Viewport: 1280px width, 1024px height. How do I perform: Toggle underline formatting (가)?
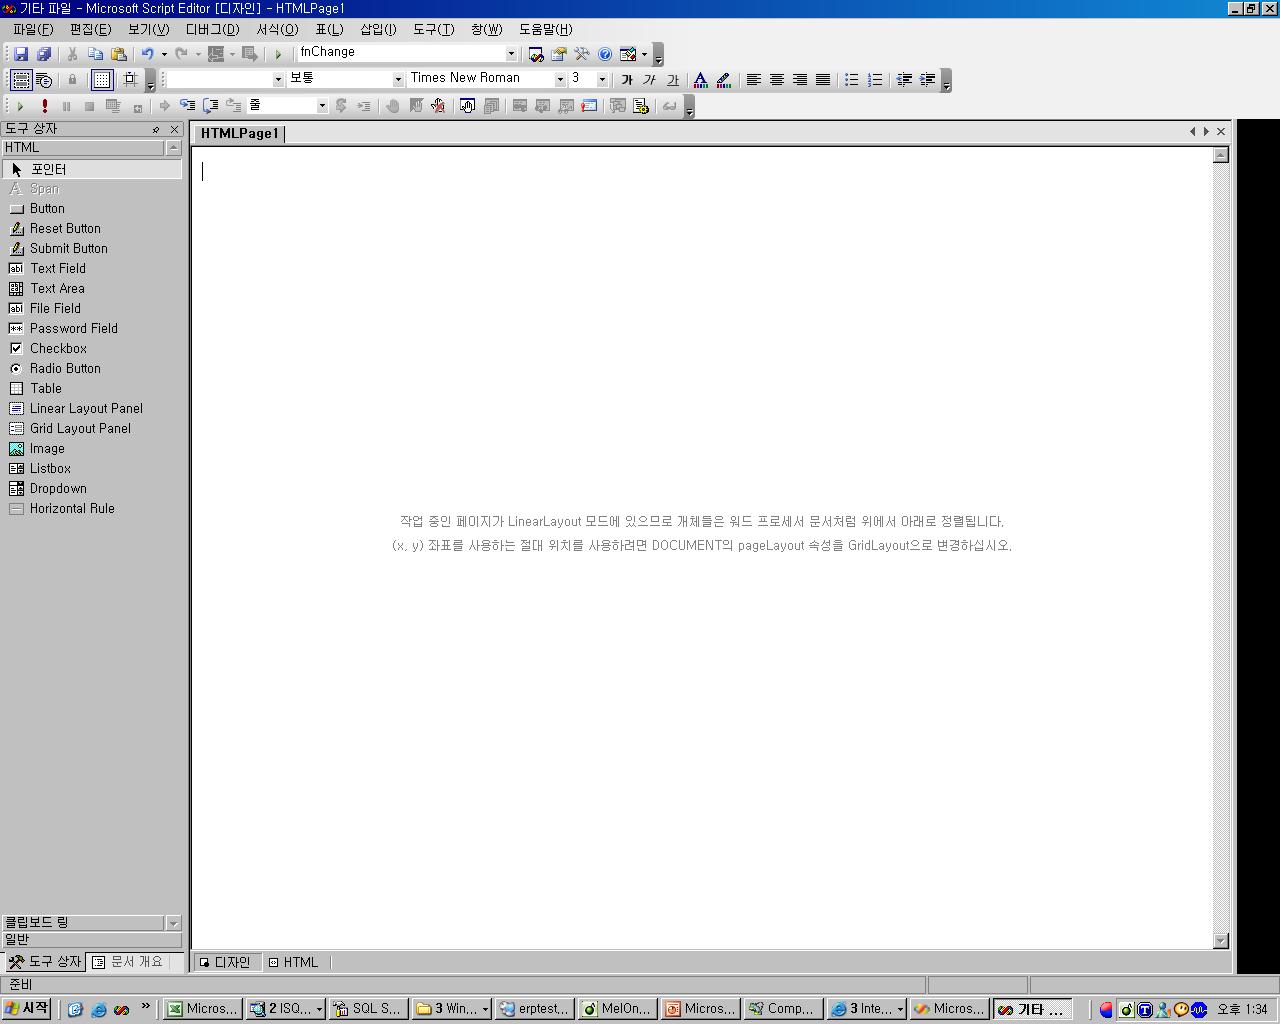pyautogui.click(x=672, y=80)
